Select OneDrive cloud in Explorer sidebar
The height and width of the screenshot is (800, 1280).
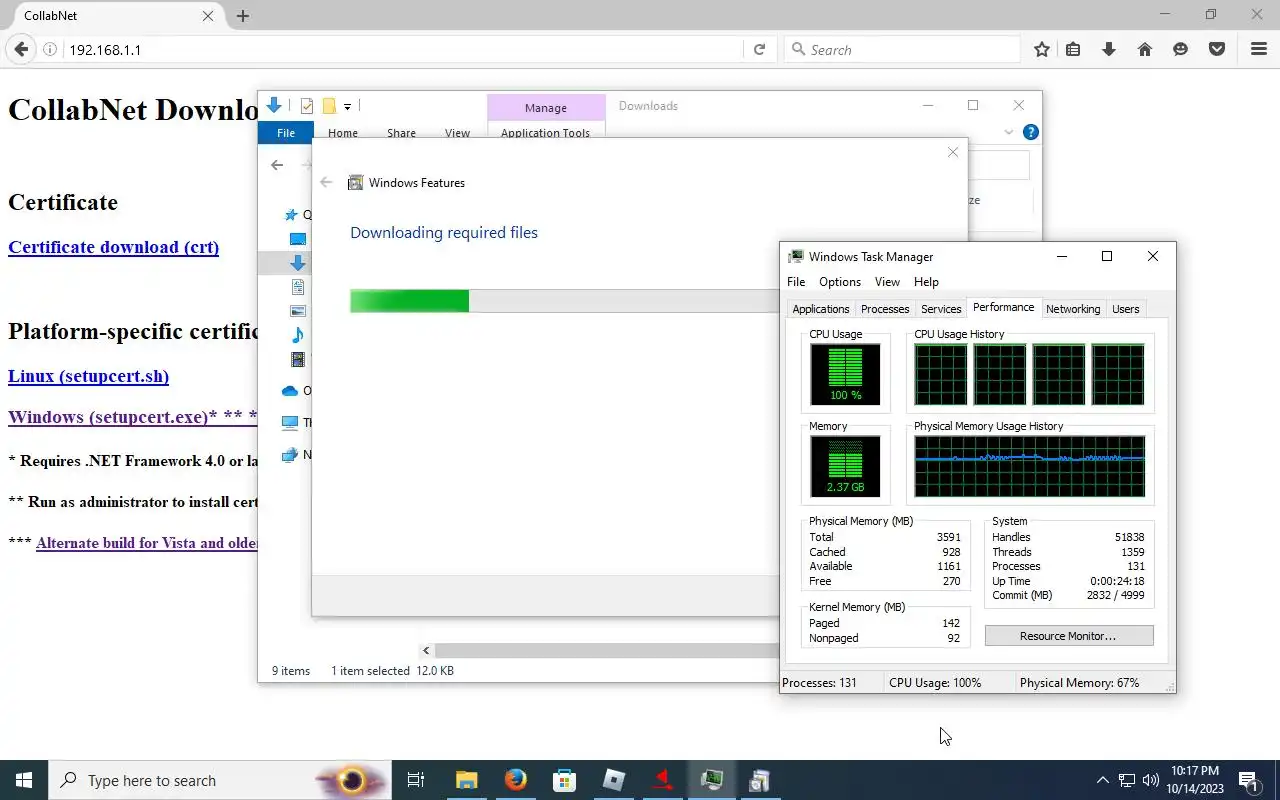pyautogui.click(x=290, y=391)
